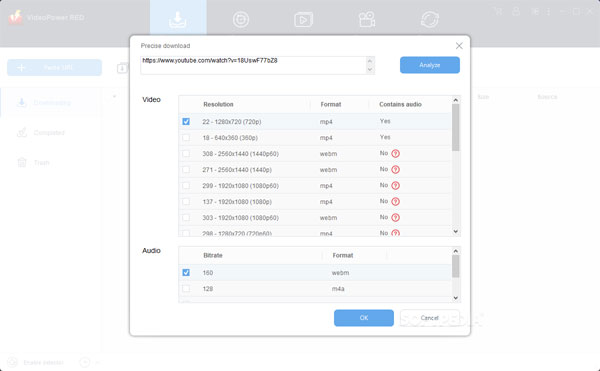
Task: Click the video list scrollbar down arrow
Action: 455,231
